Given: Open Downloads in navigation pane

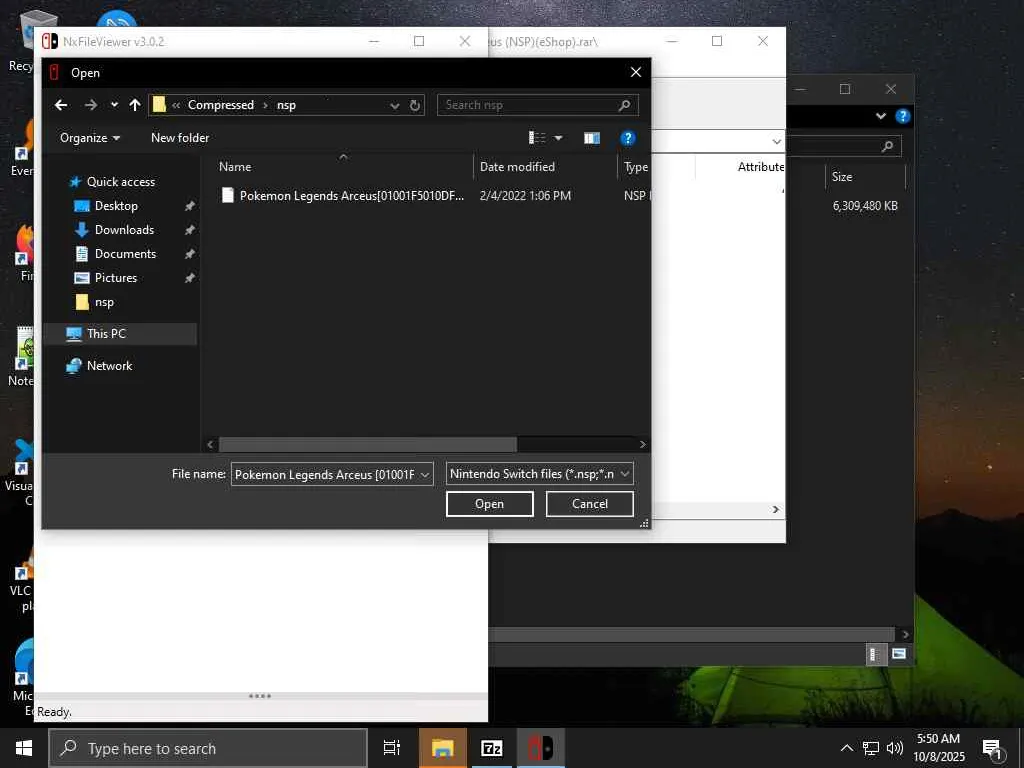Looking at the screenshot, I should pyautogui.click(x=124, y=230).
